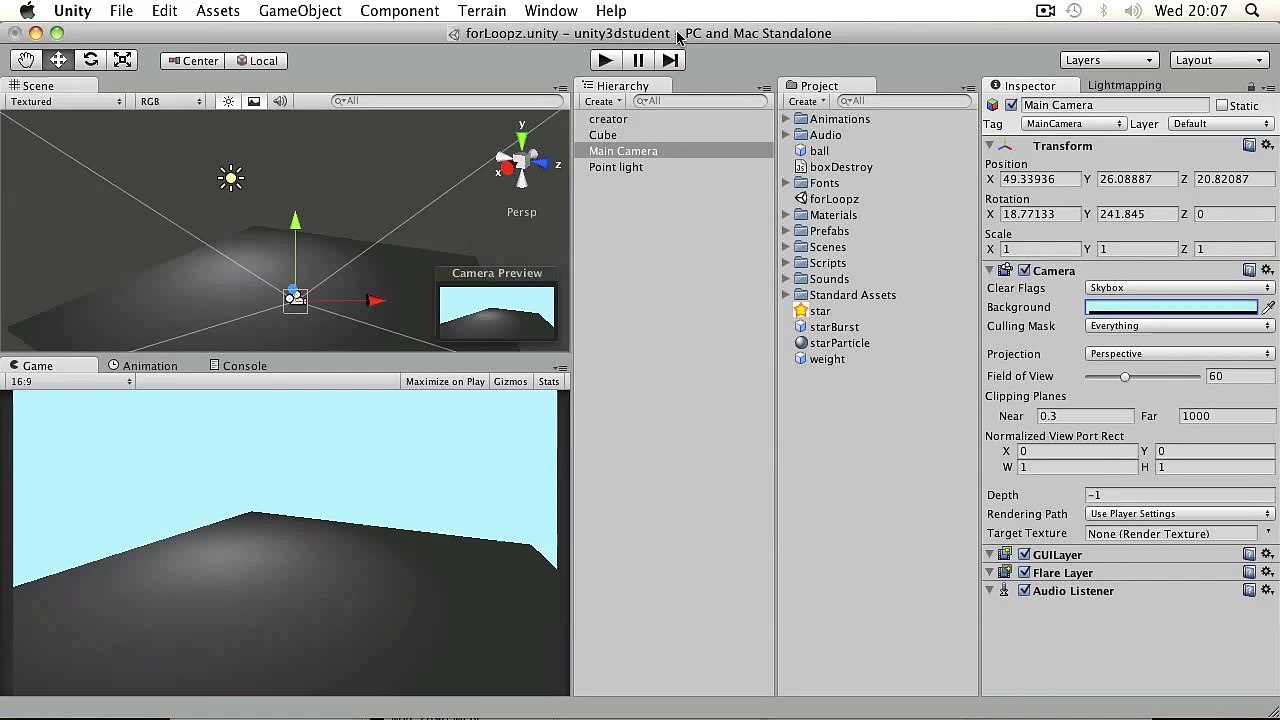This screenshot has height=720, width=1280.
Task: Open the Terrain menu
Action: tap(482, 11)
